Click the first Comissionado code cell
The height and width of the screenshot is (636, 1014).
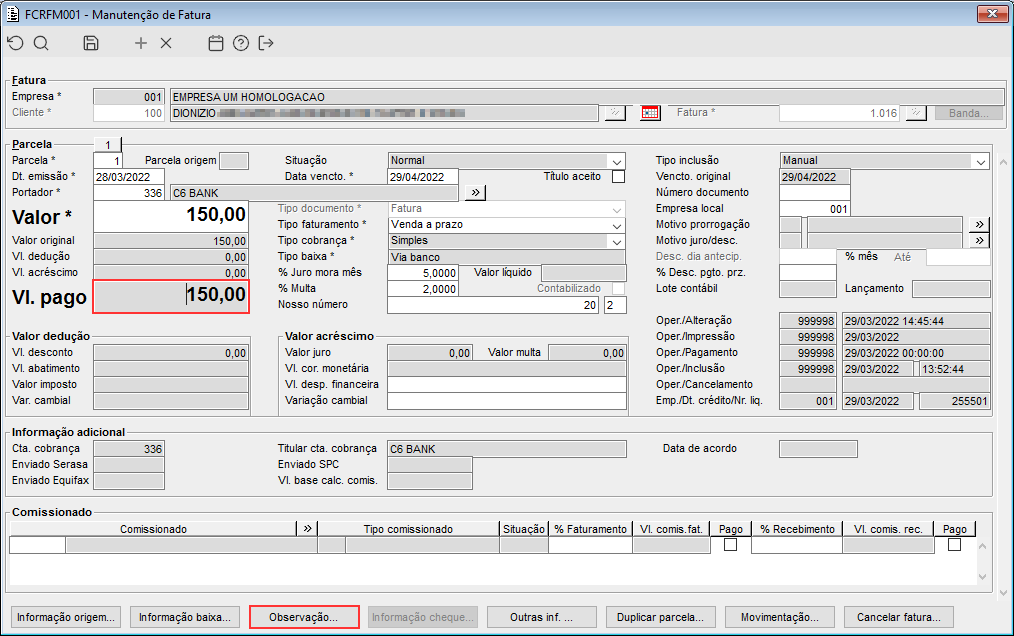pyautogui.click(x=38, y=545)
